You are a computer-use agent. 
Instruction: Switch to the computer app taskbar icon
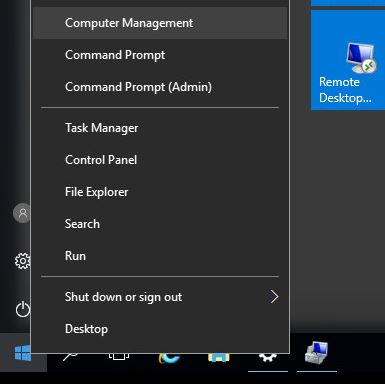[x=317, y=353]
